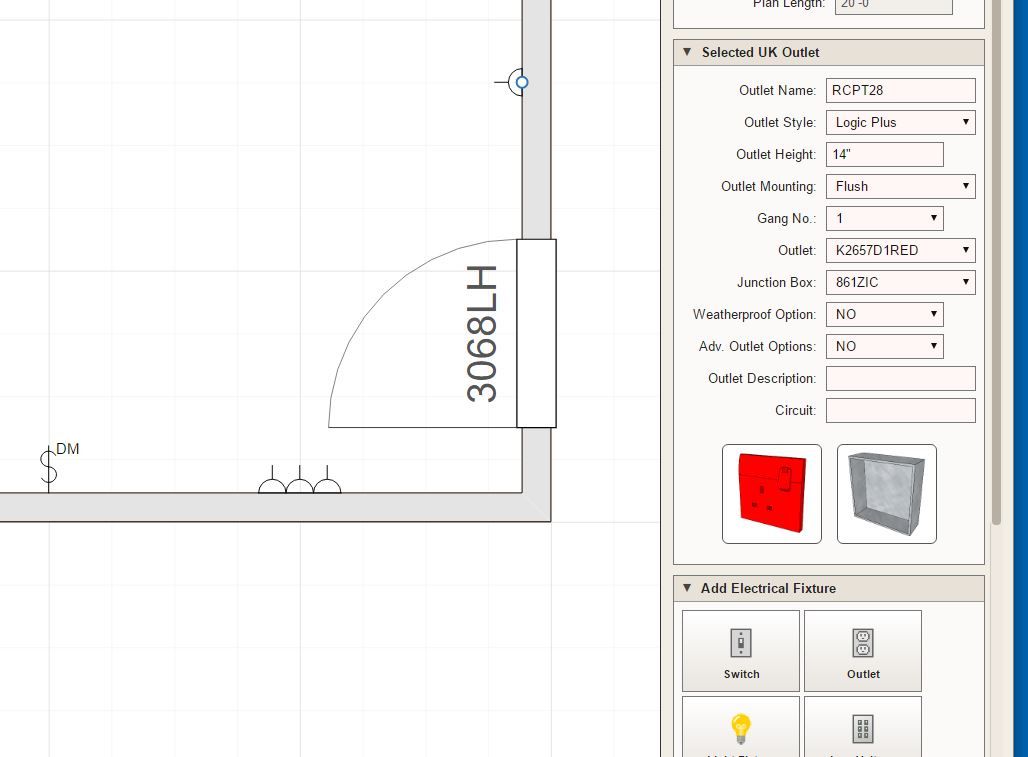The image size is (1028, 757).
Task: Click the red outlet preview thumbnail
Action: (x=772, y=494)
